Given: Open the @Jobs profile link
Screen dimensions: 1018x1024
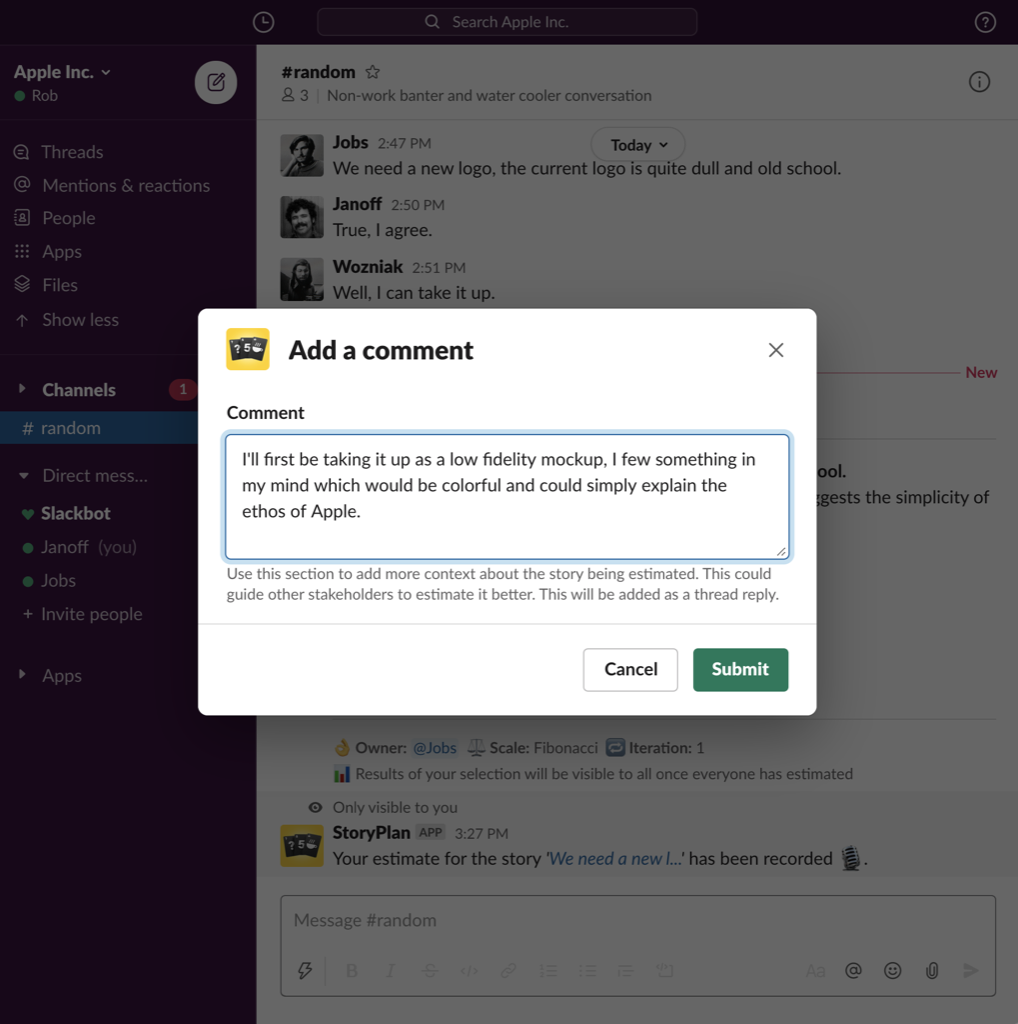Looking at the screenshot, I should (x=435, y=747).
